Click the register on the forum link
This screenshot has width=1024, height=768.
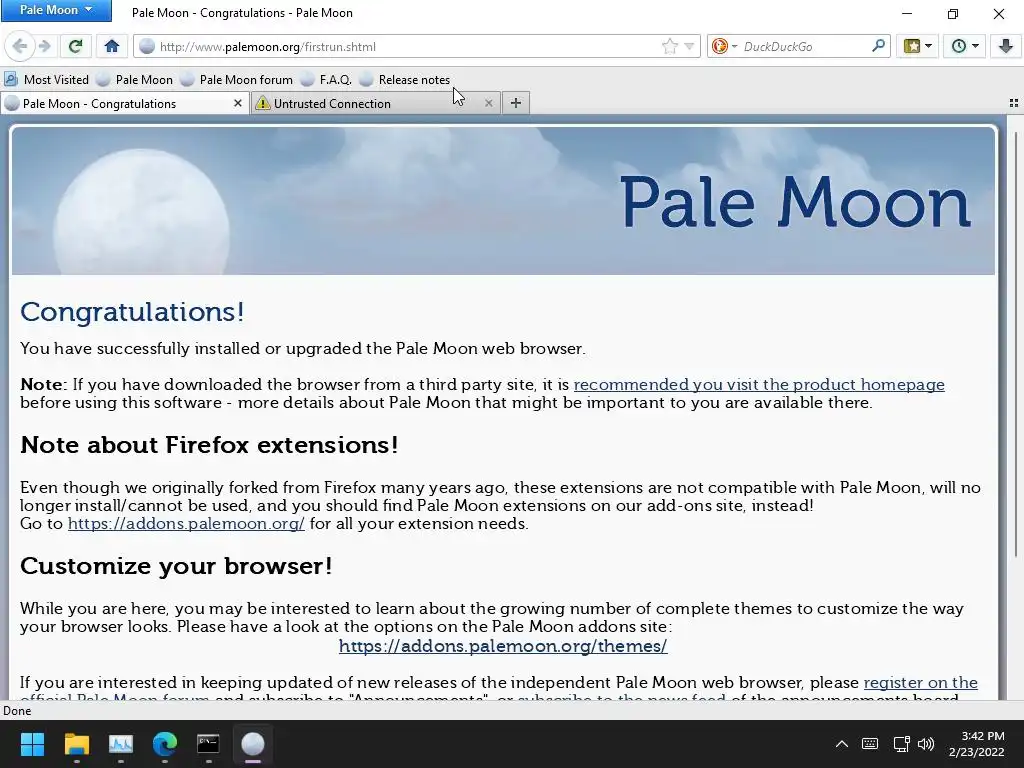pyautogui.click(x=920, y=682)
